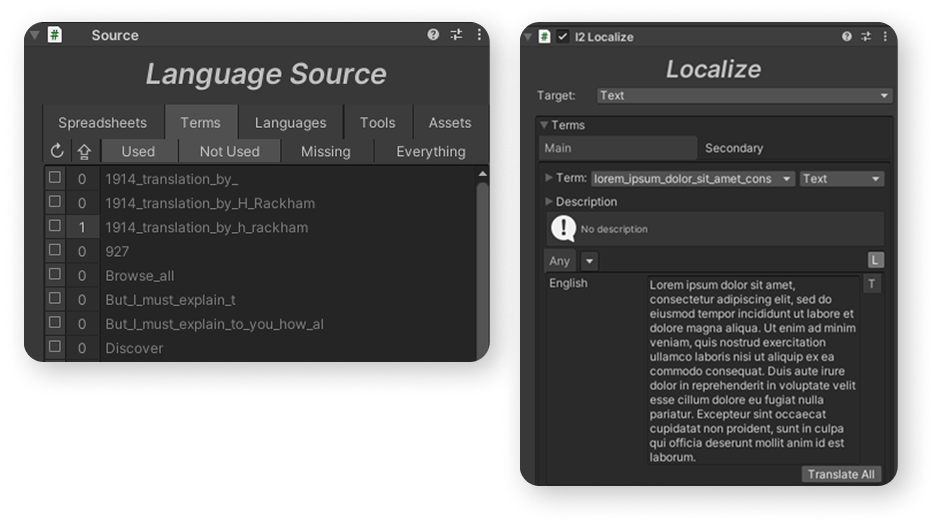Viewport: 935px width, 524px height.
Task: Open help for the I2 Localize component
Action: 847,36
